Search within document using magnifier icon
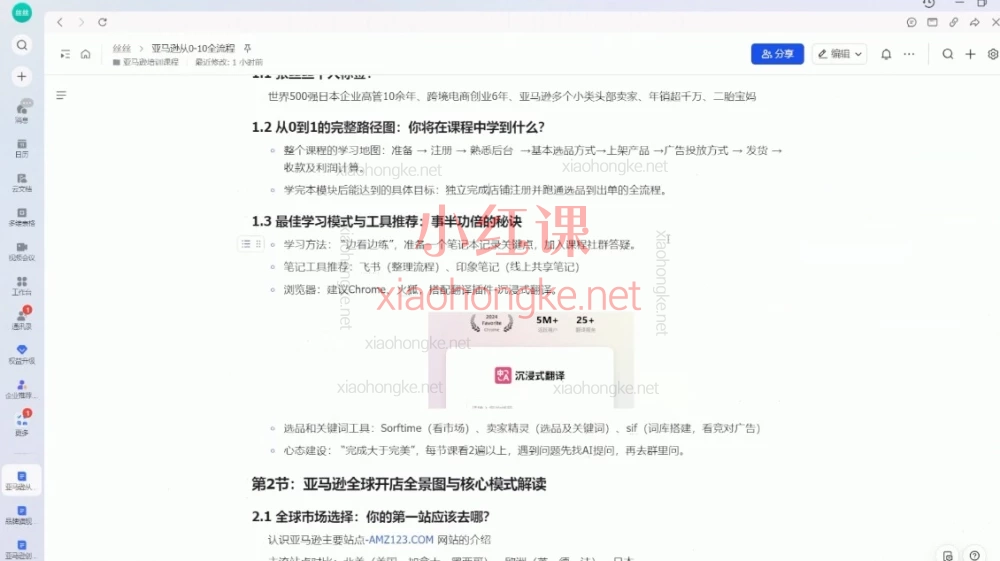The width and height of the screenshot is (1000, 561). click(948, 54)
